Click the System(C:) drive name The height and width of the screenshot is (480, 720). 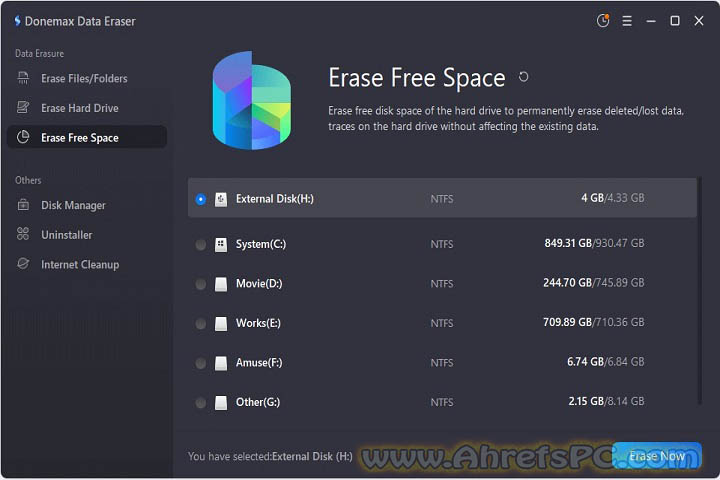tap(261, 243)
